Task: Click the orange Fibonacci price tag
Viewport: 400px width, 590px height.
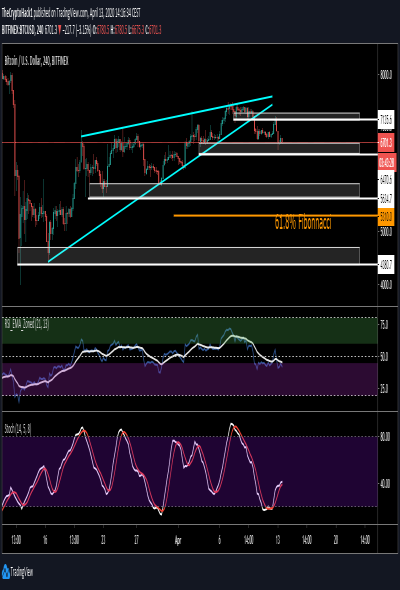Action: pyautogui.click(x=386, y=217)
